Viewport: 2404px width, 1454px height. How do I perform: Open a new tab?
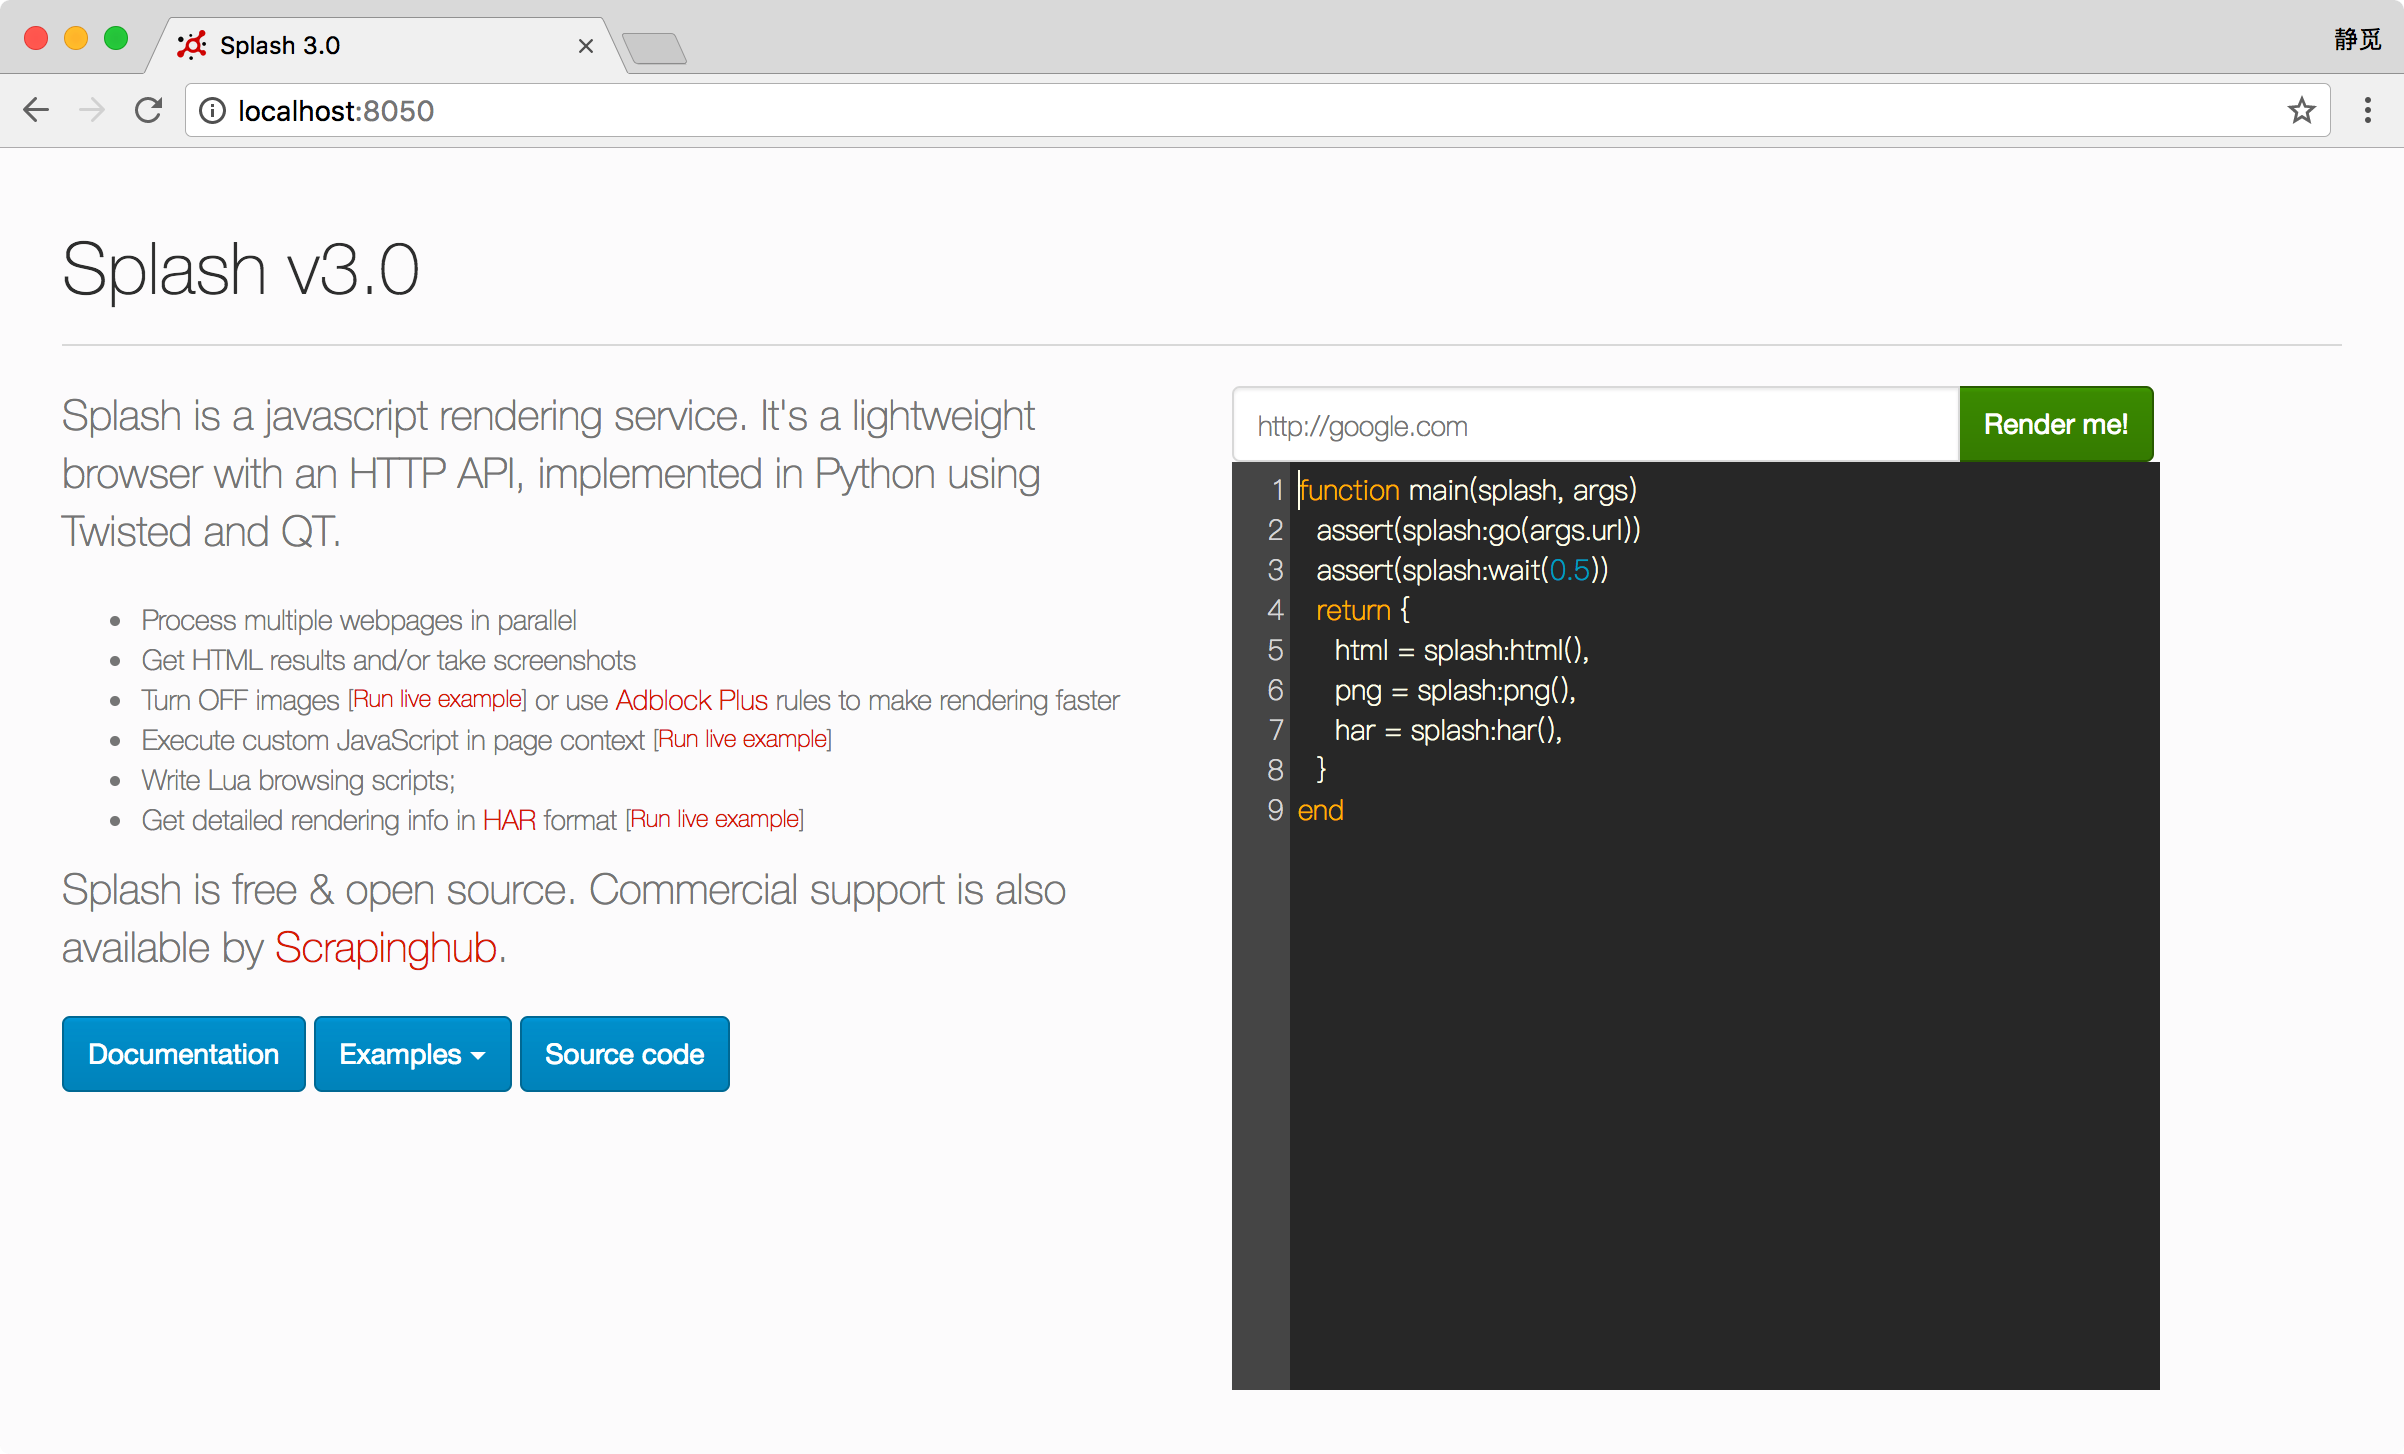coord(654,47)
